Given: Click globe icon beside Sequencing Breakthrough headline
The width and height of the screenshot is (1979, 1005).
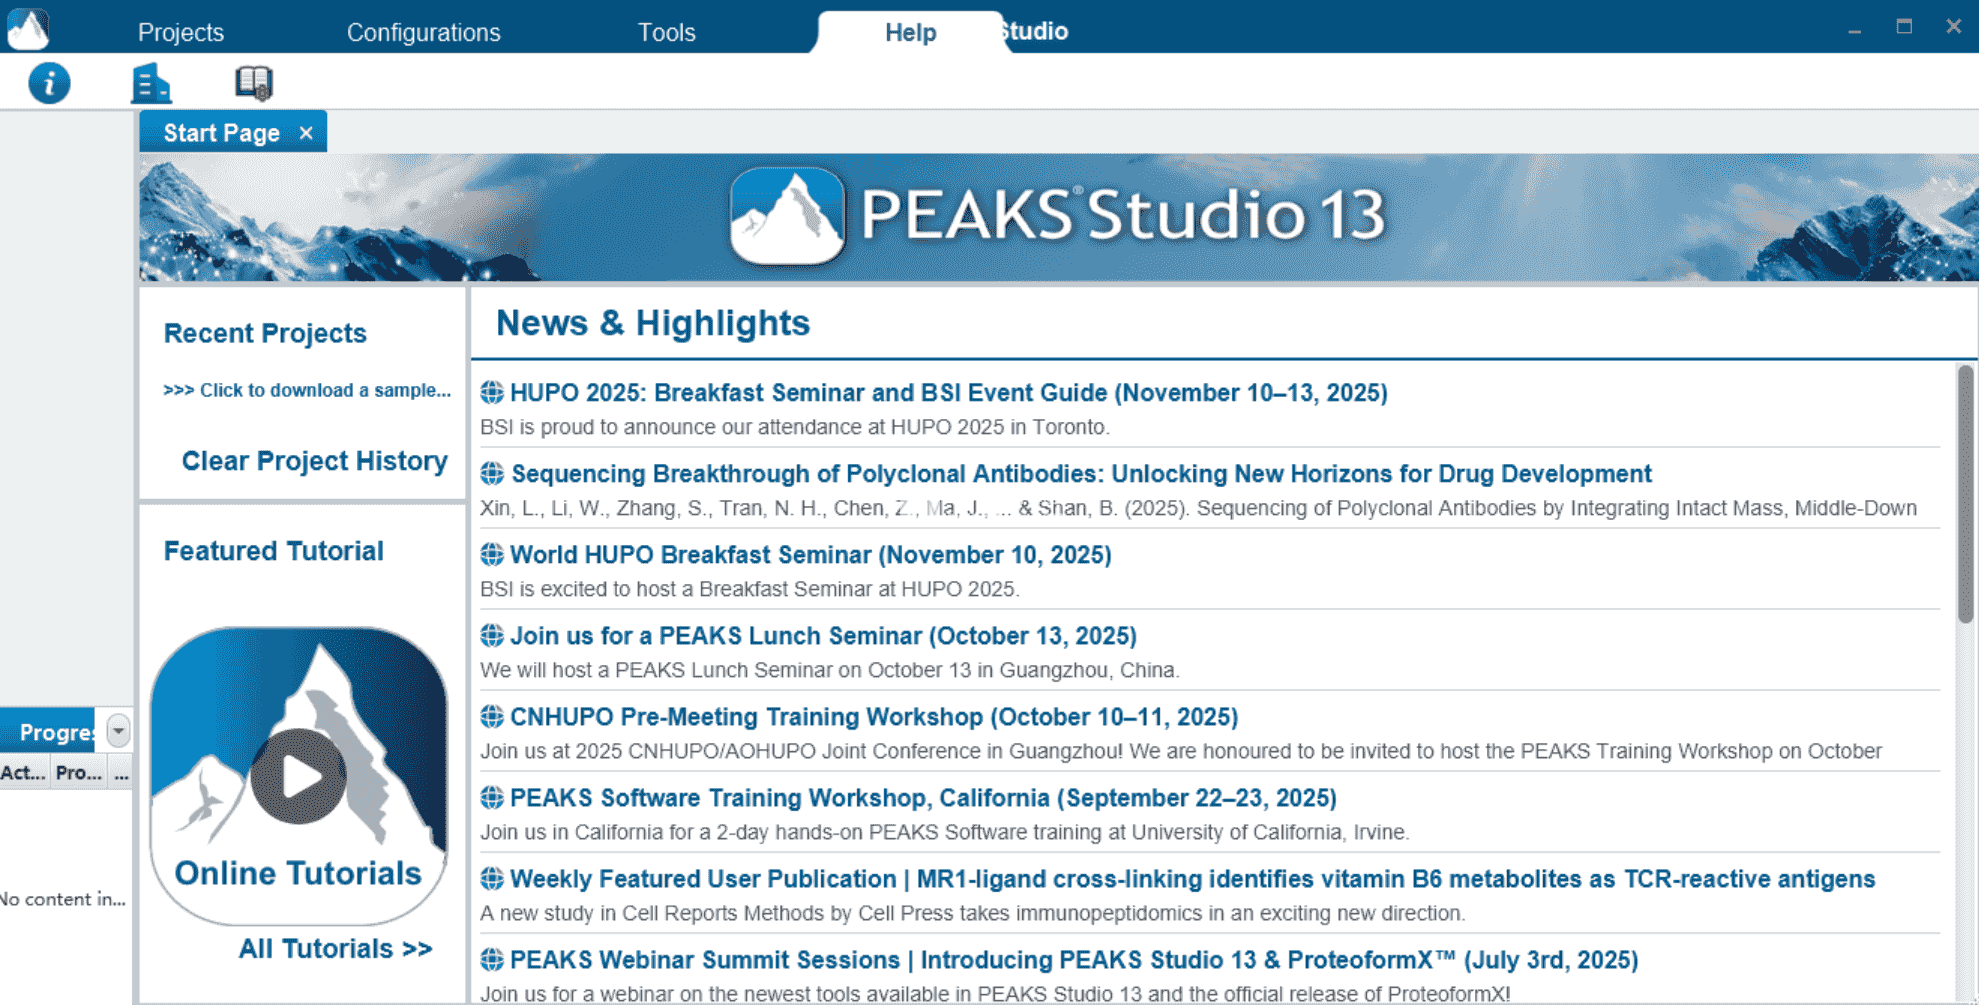Looking at the screenshot, I should click(x=491, y=474).
